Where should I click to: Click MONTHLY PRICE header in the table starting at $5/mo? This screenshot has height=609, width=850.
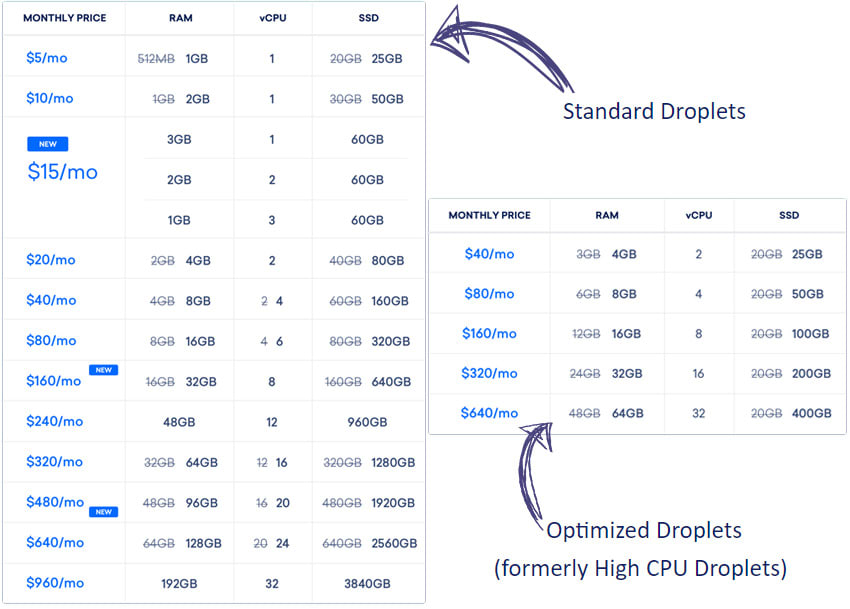coord(65,18)
